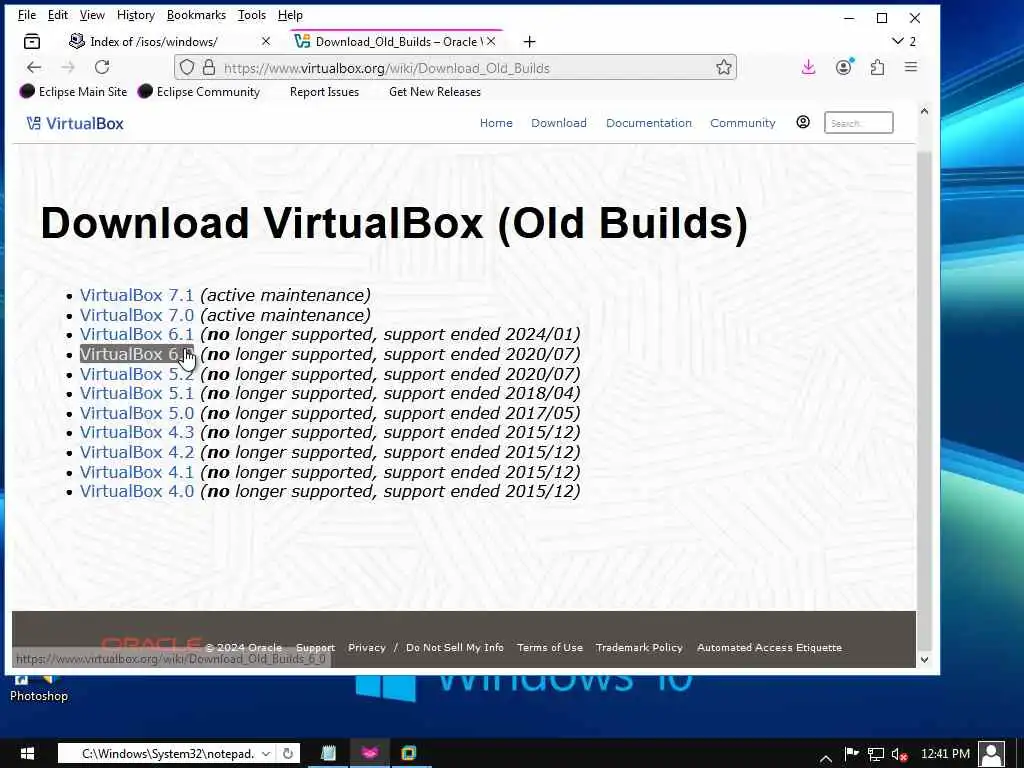Open Eclipse Community bookmark
1024x768 pixels.
click(x=199, y=91)
